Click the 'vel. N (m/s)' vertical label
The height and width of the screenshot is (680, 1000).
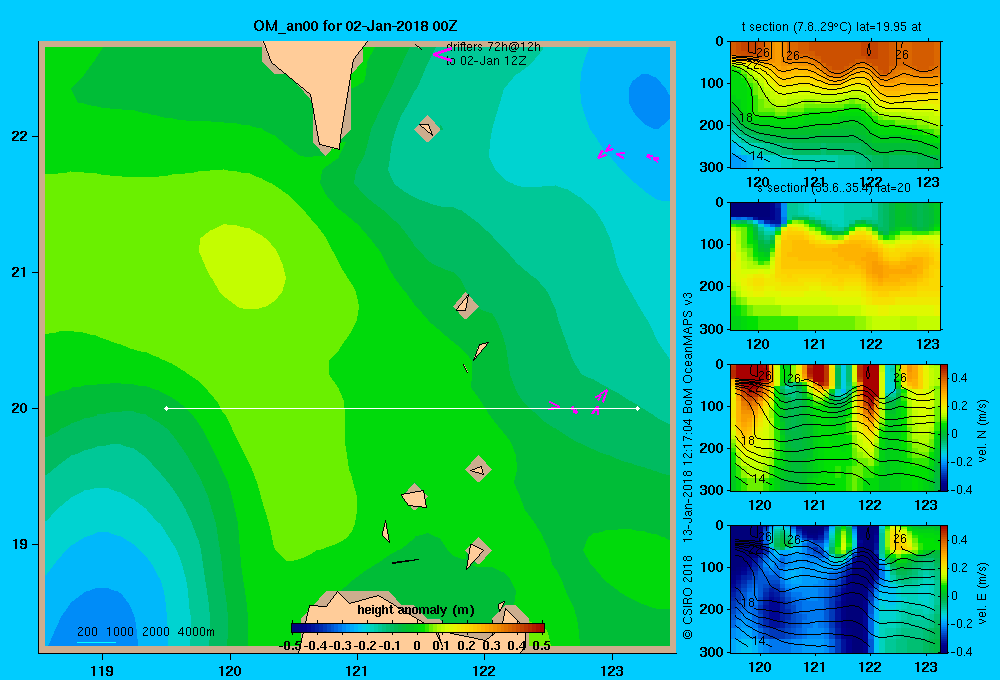[982, 431]
